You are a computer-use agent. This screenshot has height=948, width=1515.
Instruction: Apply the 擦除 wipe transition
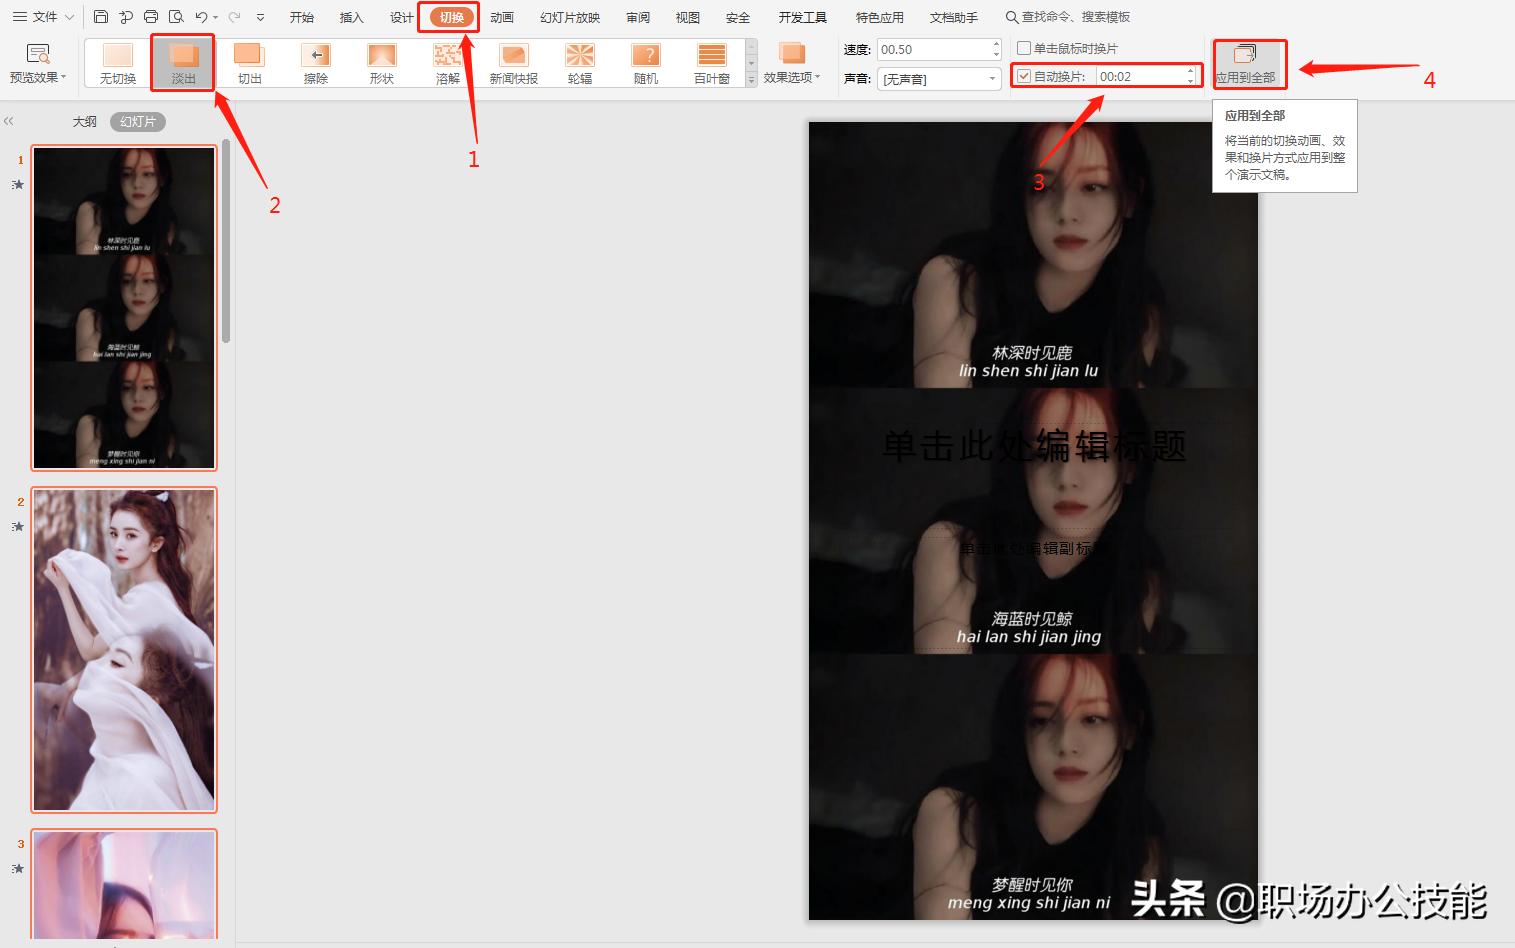point(315,62)
